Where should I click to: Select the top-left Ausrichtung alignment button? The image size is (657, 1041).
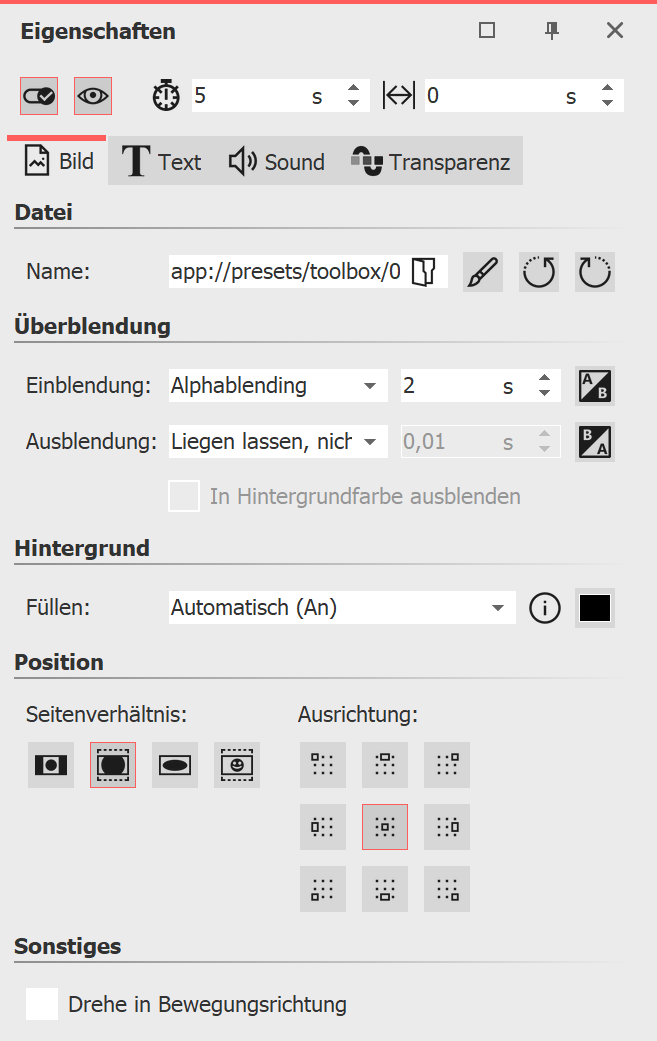pos(322,764)
